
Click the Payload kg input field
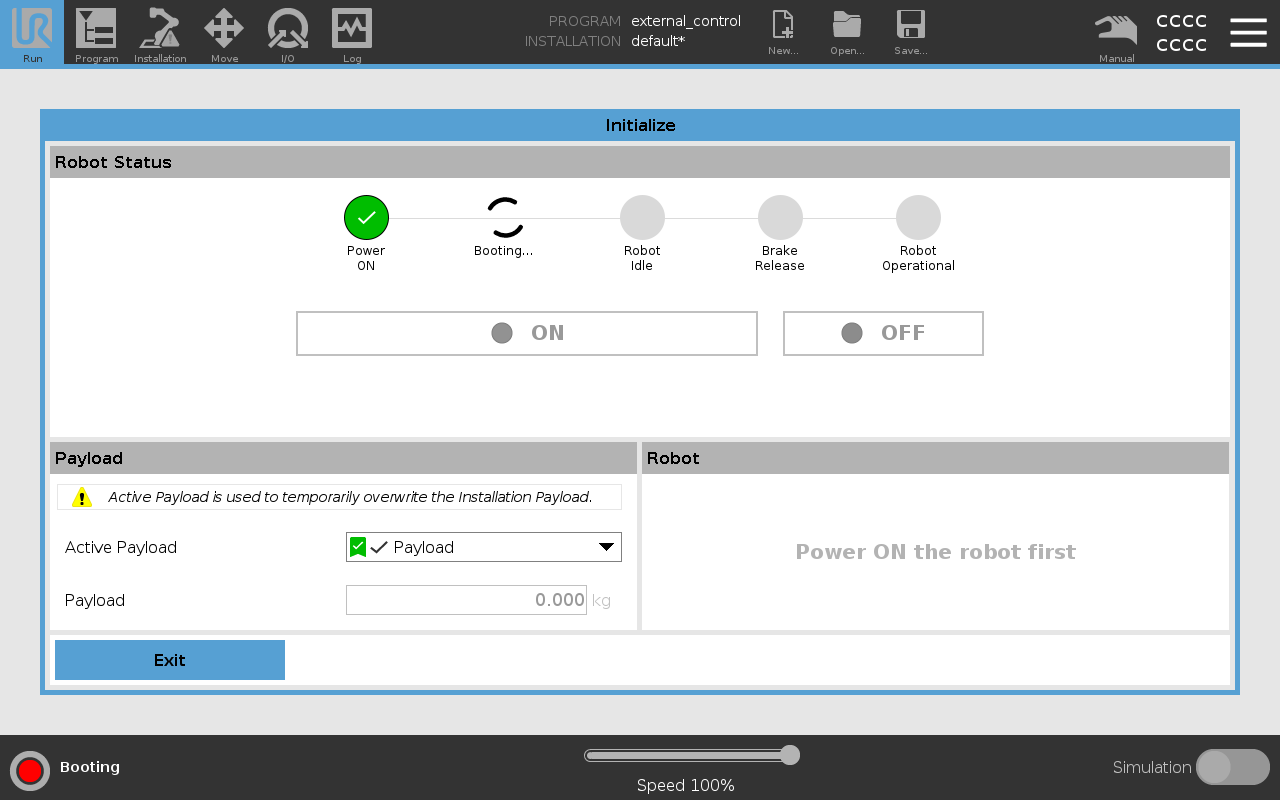pos(466,600)
